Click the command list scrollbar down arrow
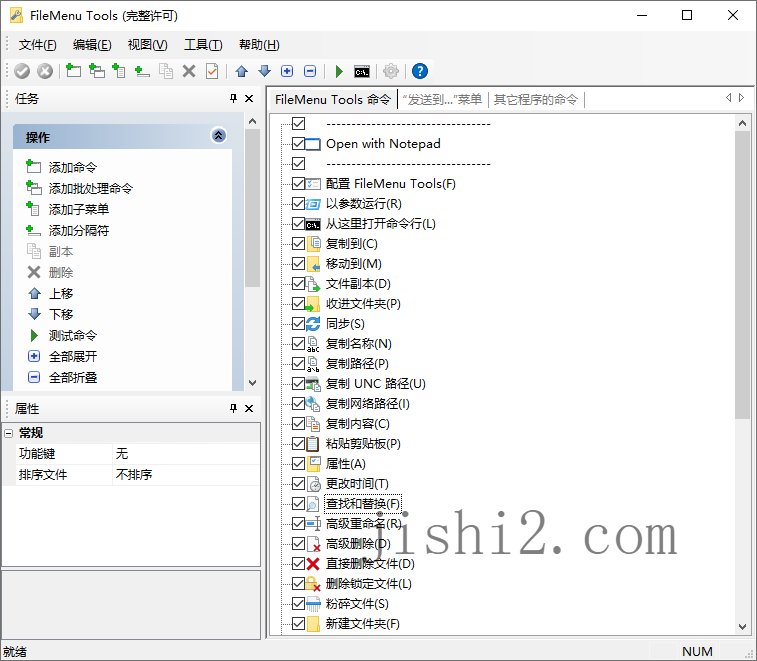This screenshot has height=661, width=757. tap(743, 627)
